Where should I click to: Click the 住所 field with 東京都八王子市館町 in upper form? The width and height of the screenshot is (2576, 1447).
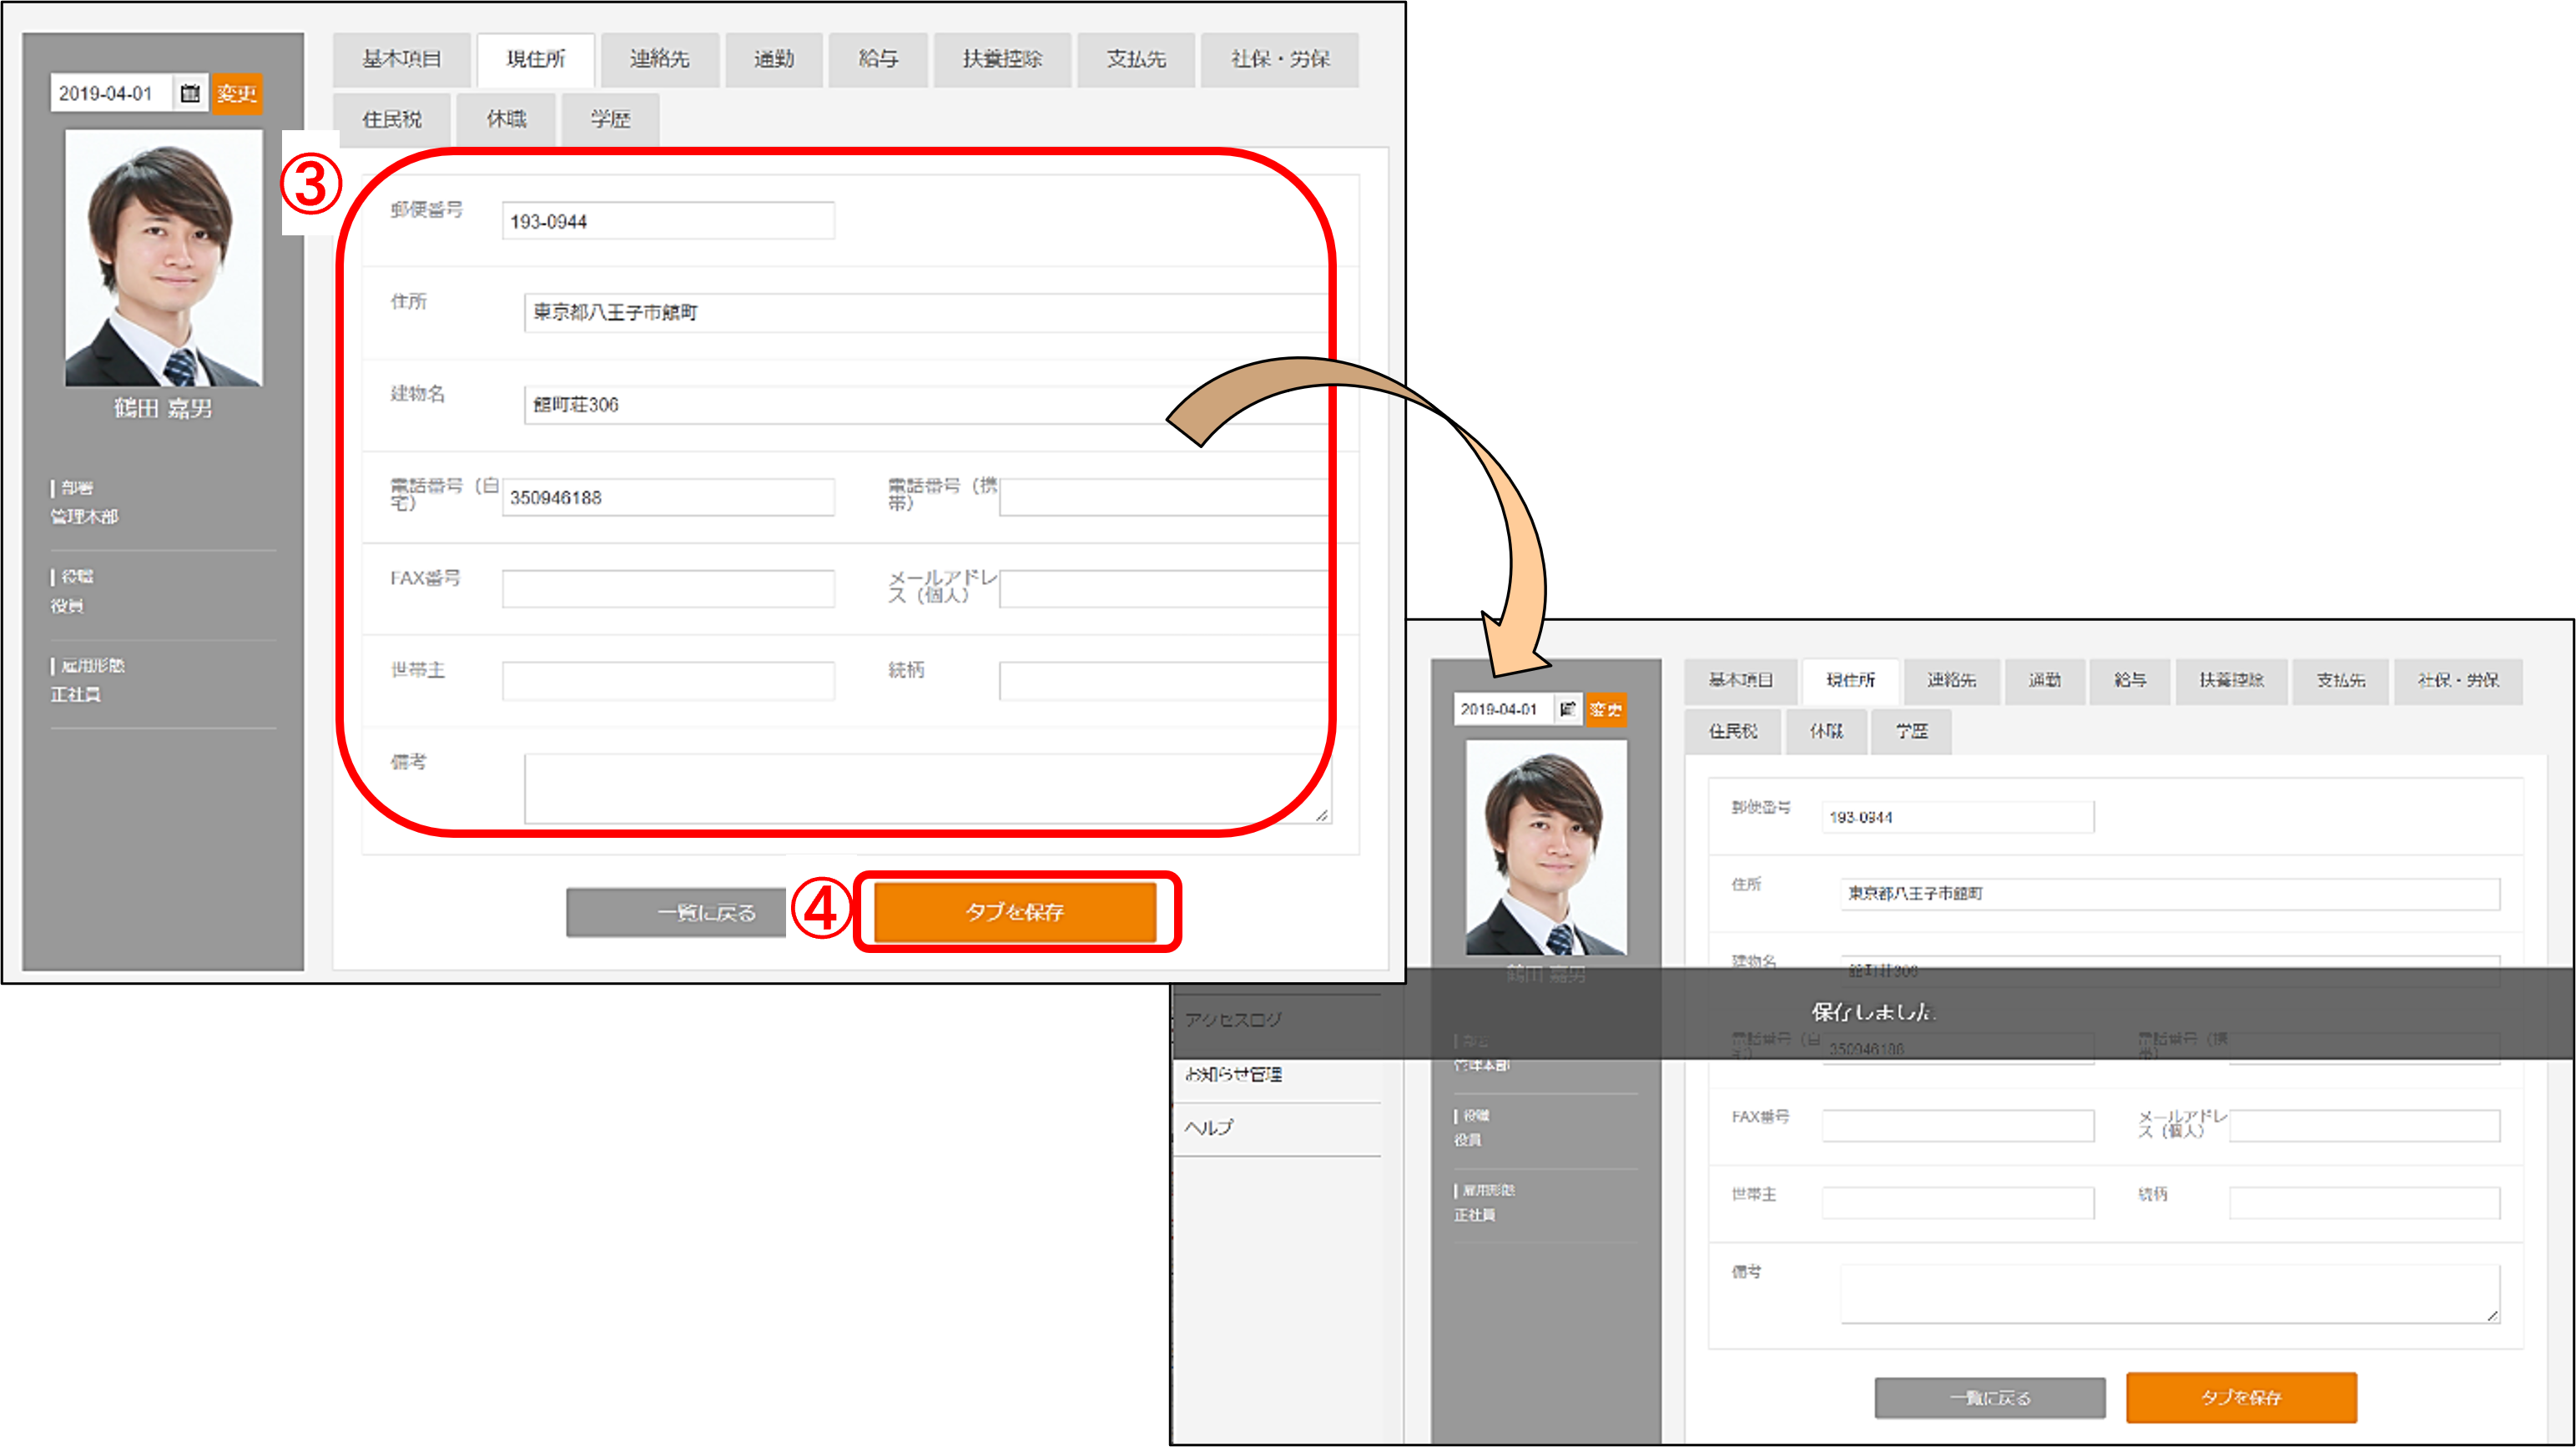[x=928, y=313]
